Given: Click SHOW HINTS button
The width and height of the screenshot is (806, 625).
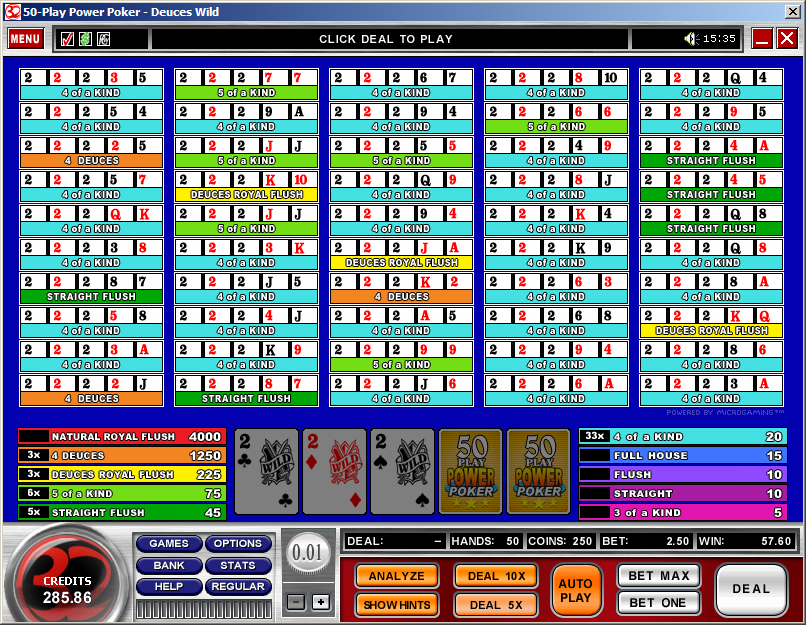Looking at the screenshot, I should (396, 605).
